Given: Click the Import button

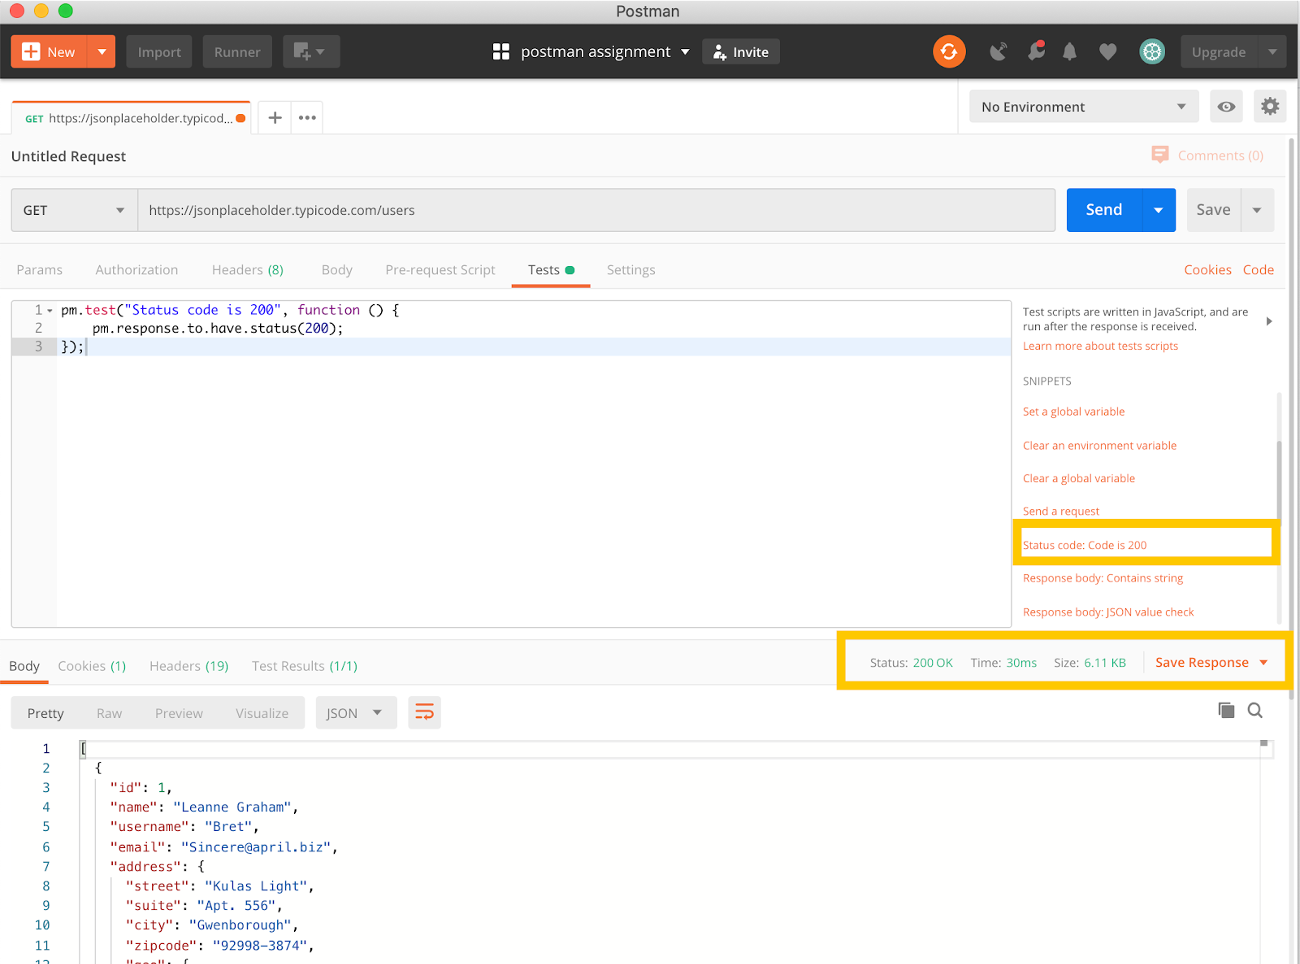Looking at the screenshot, I should click(159, 52).
